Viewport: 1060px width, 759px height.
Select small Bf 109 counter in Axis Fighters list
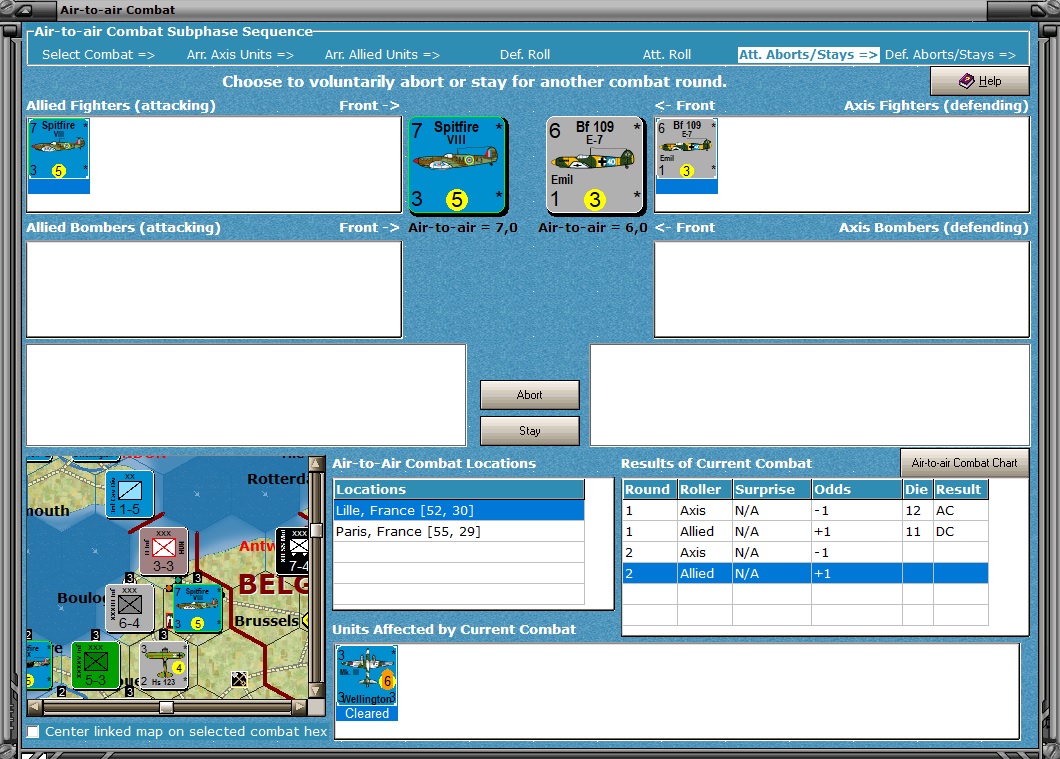[686, 155]
